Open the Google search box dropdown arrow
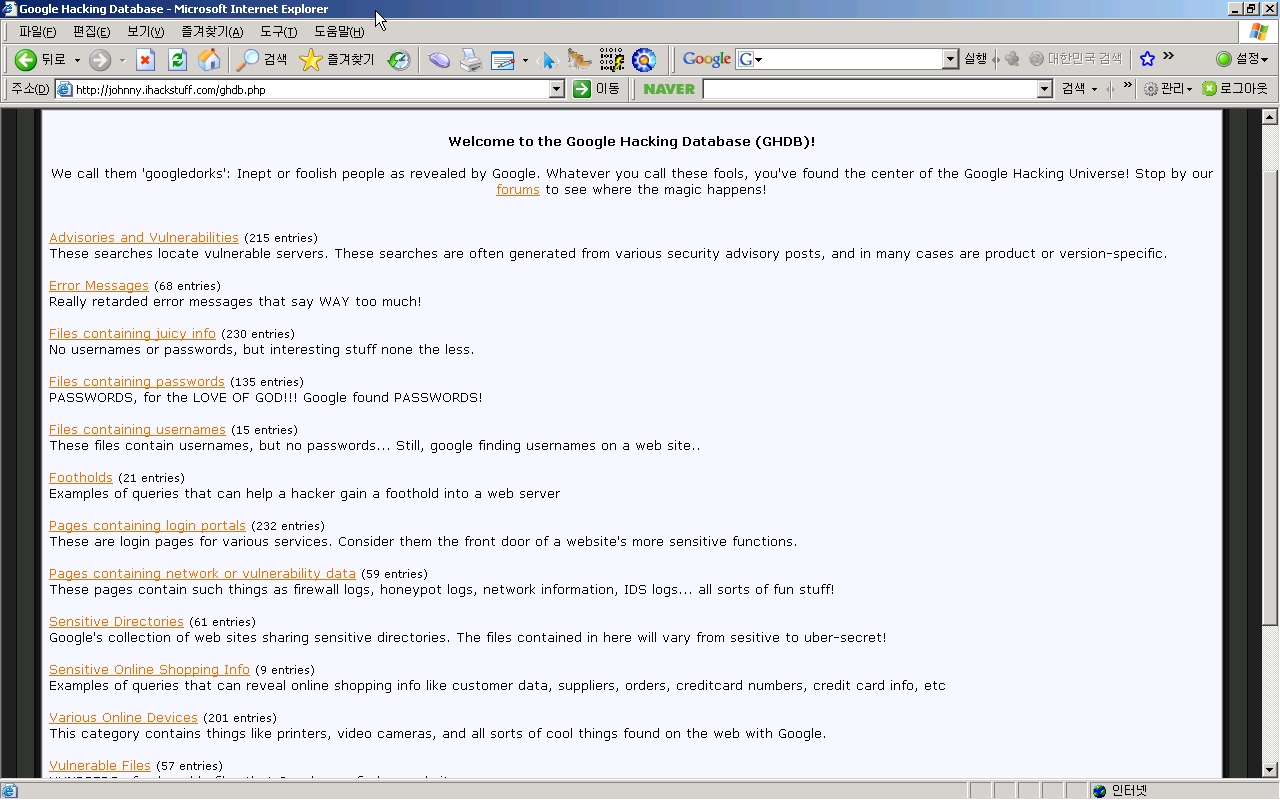The width and height of the screenshot is (1280, 800). (950, 59)
